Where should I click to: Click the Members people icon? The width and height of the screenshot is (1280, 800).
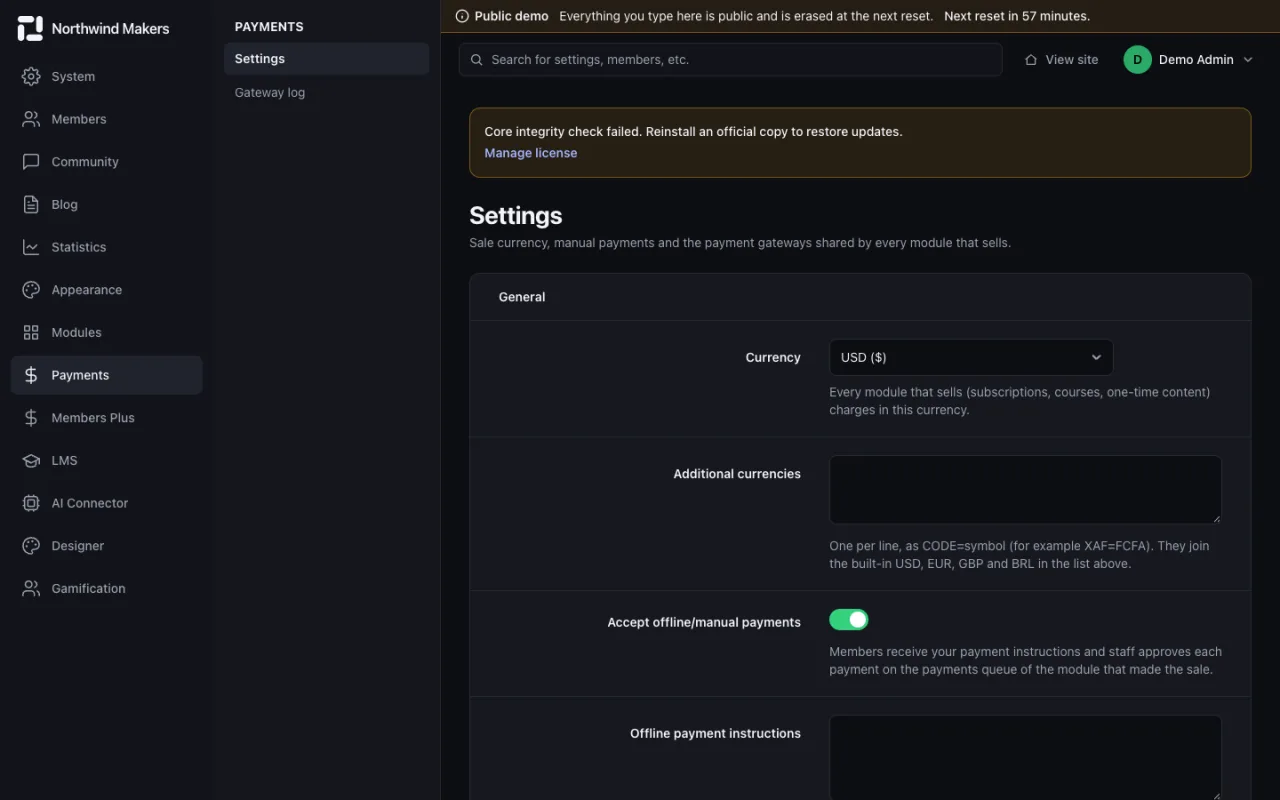[31, 119]
